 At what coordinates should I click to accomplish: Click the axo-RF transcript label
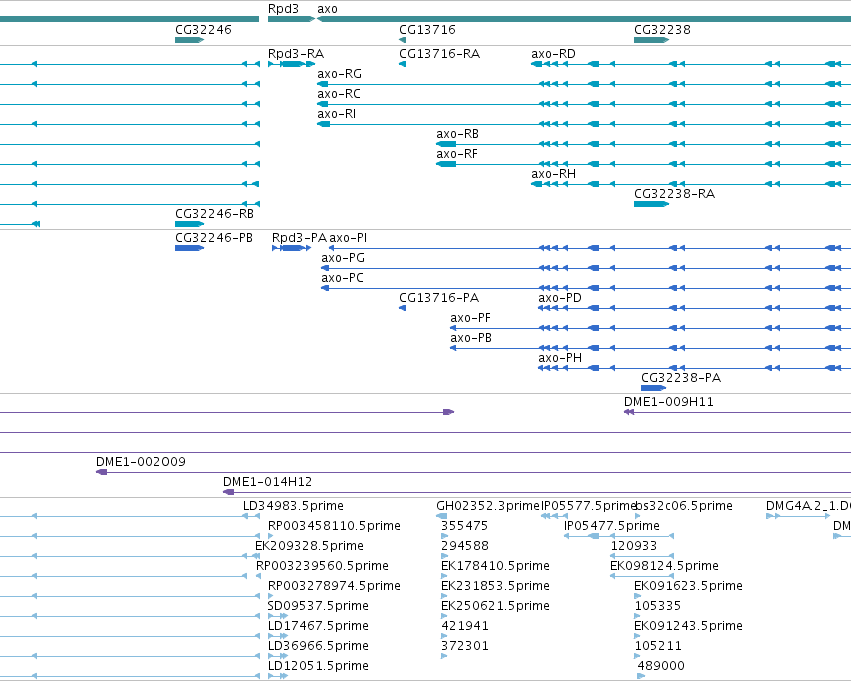(x=457, y=154)
